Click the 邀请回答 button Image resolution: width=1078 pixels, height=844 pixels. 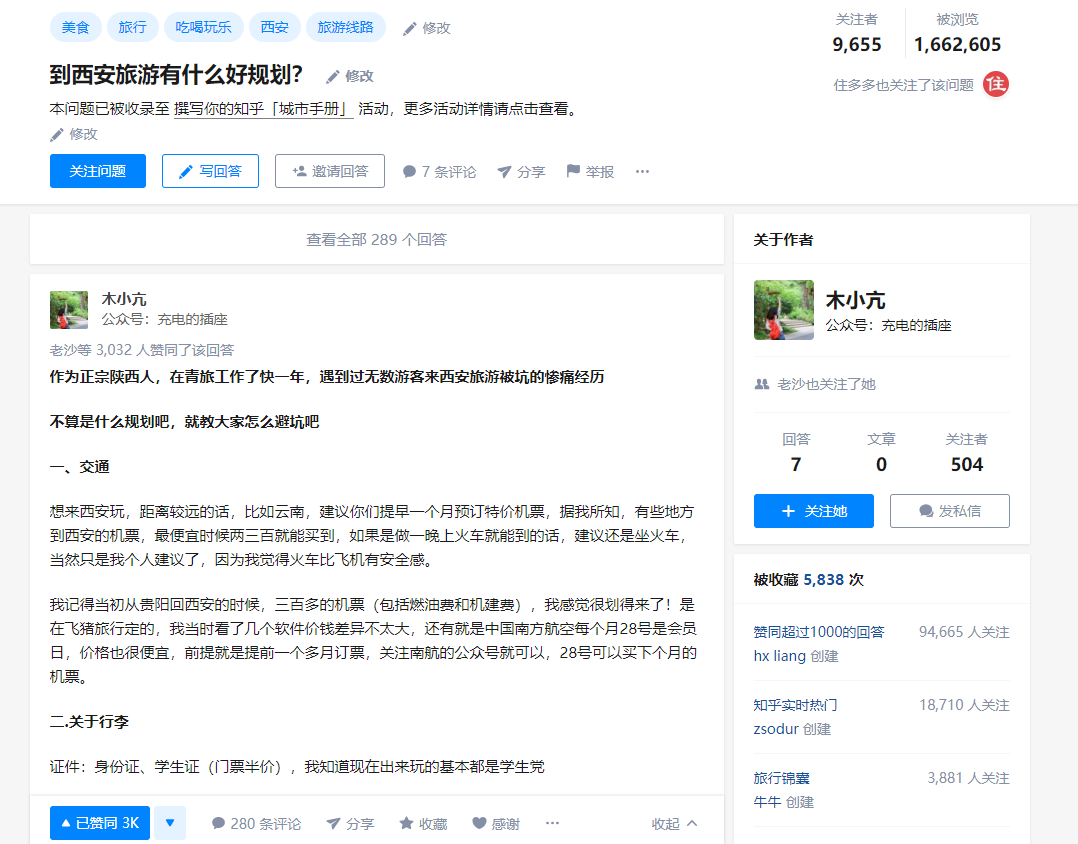pos(330,171)
